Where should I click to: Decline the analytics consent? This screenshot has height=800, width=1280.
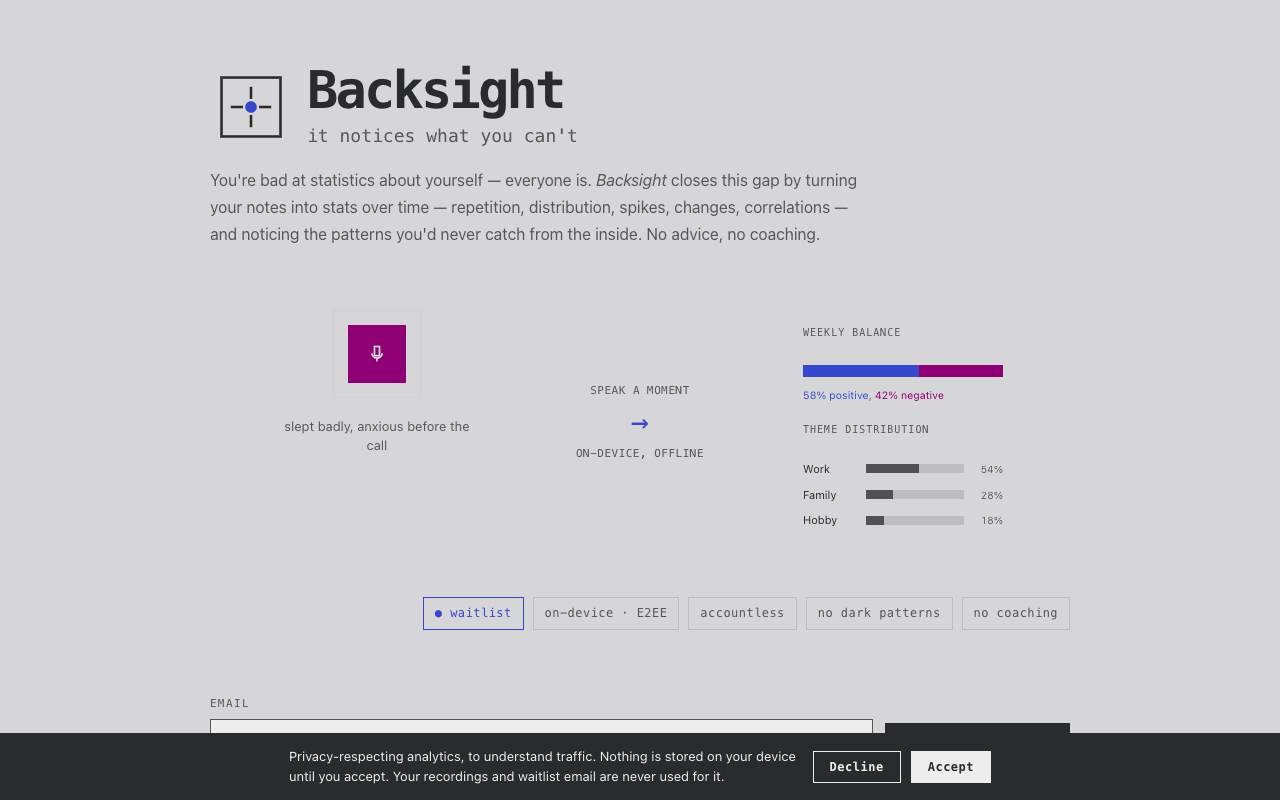857,767
